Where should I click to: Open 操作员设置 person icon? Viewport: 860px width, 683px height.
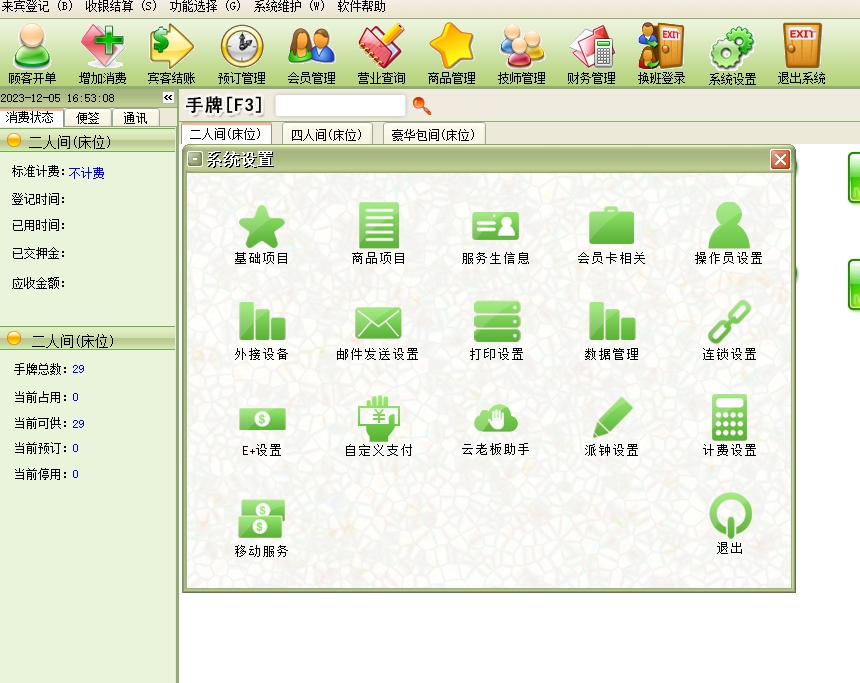click(729, 228)
